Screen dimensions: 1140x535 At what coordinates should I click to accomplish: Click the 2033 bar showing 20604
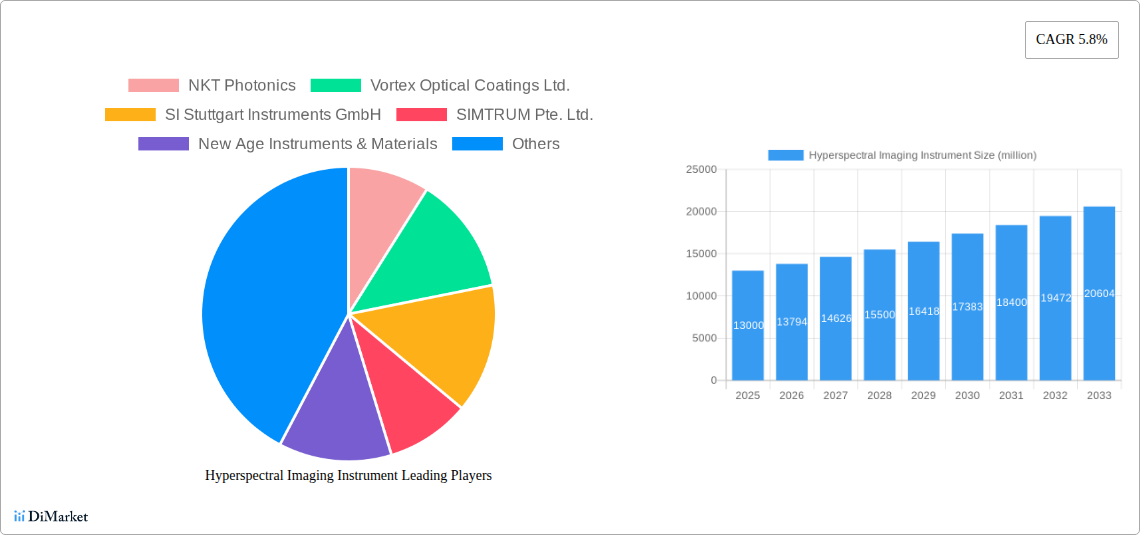(x=1099, y=293)
